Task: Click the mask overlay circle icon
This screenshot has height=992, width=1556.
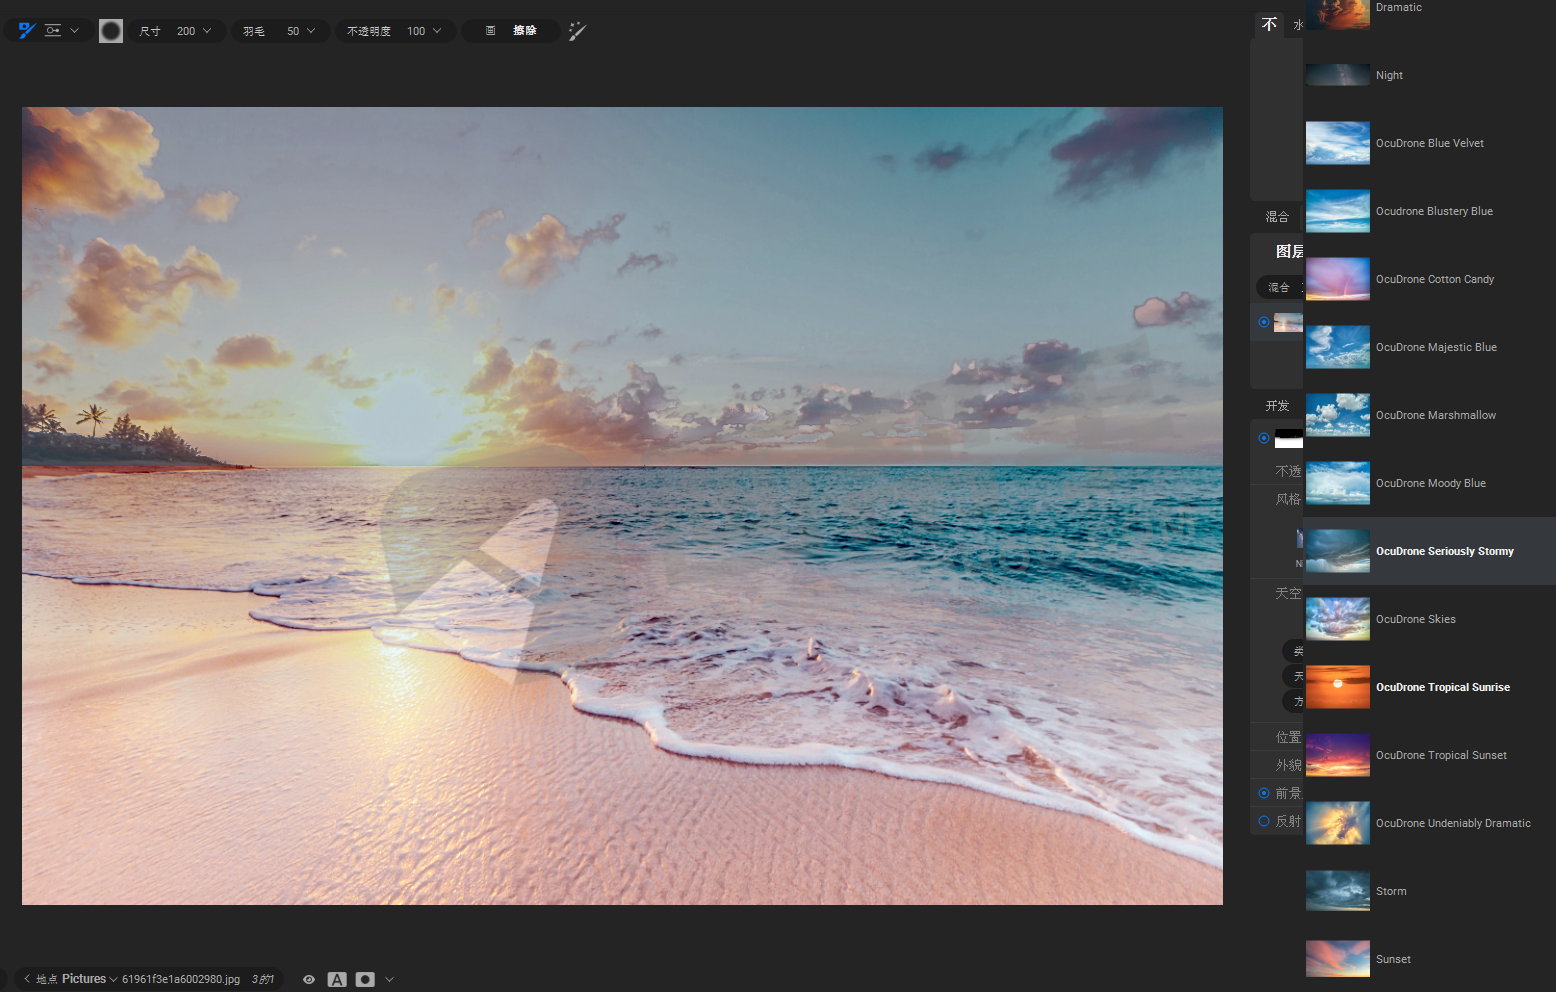Action: click(x=365, y=980)
